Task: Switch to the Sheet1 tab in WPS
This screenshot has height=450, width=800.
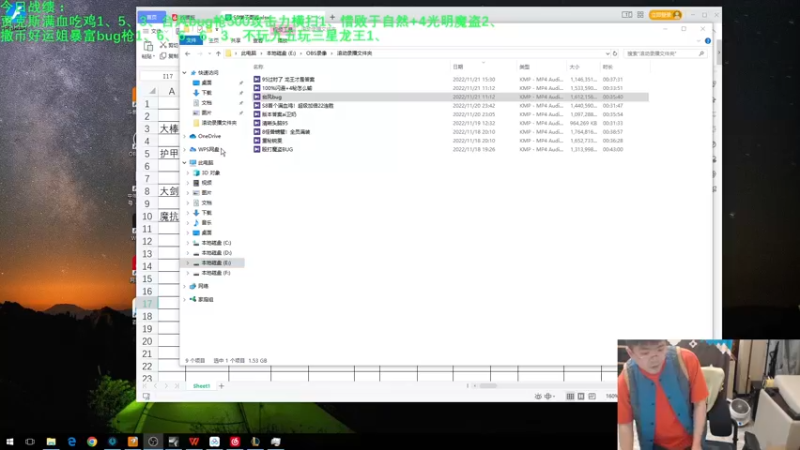Action: pyautogui.click(x=202, y=386)
